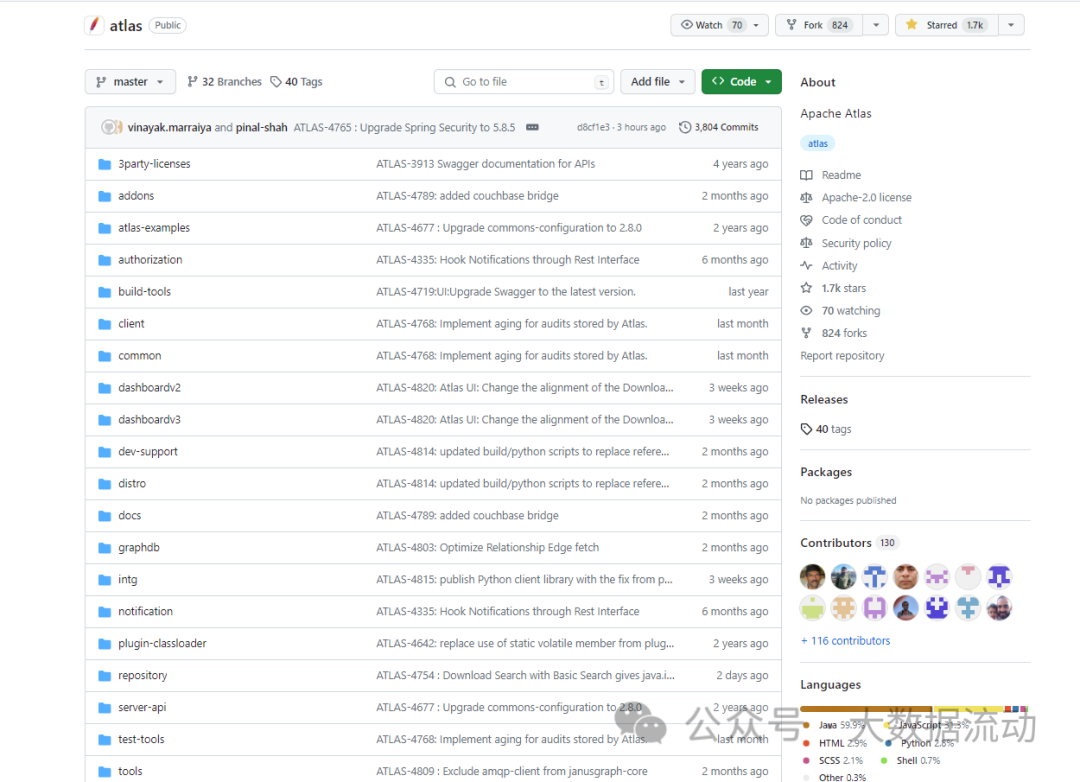1080x782 pixels.
Task: Open the dashboardv3 folder name
Action: tap(149, 420)
